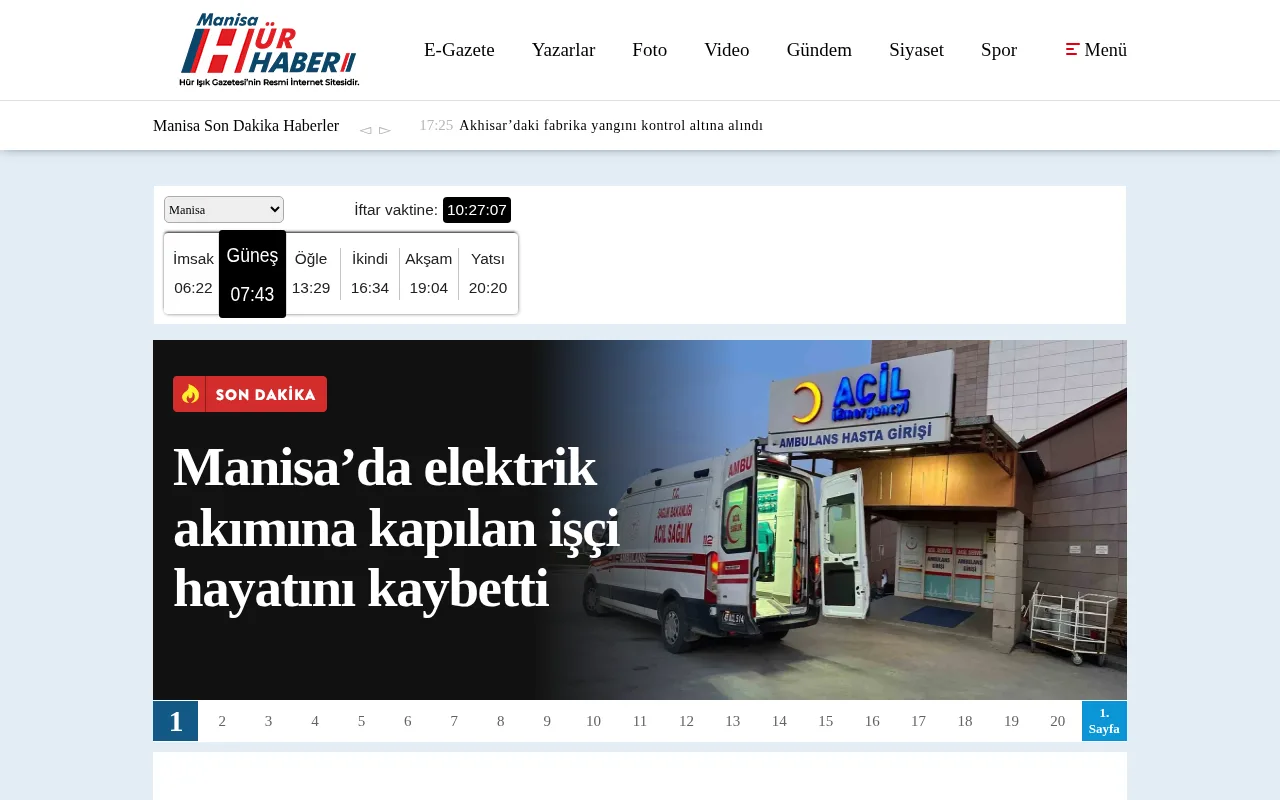Image resolution: width=1280 pixels, height=800 pixels.
Task: Click the Akhisar fabrika yangını ticker headline
Action: point(611,125)
